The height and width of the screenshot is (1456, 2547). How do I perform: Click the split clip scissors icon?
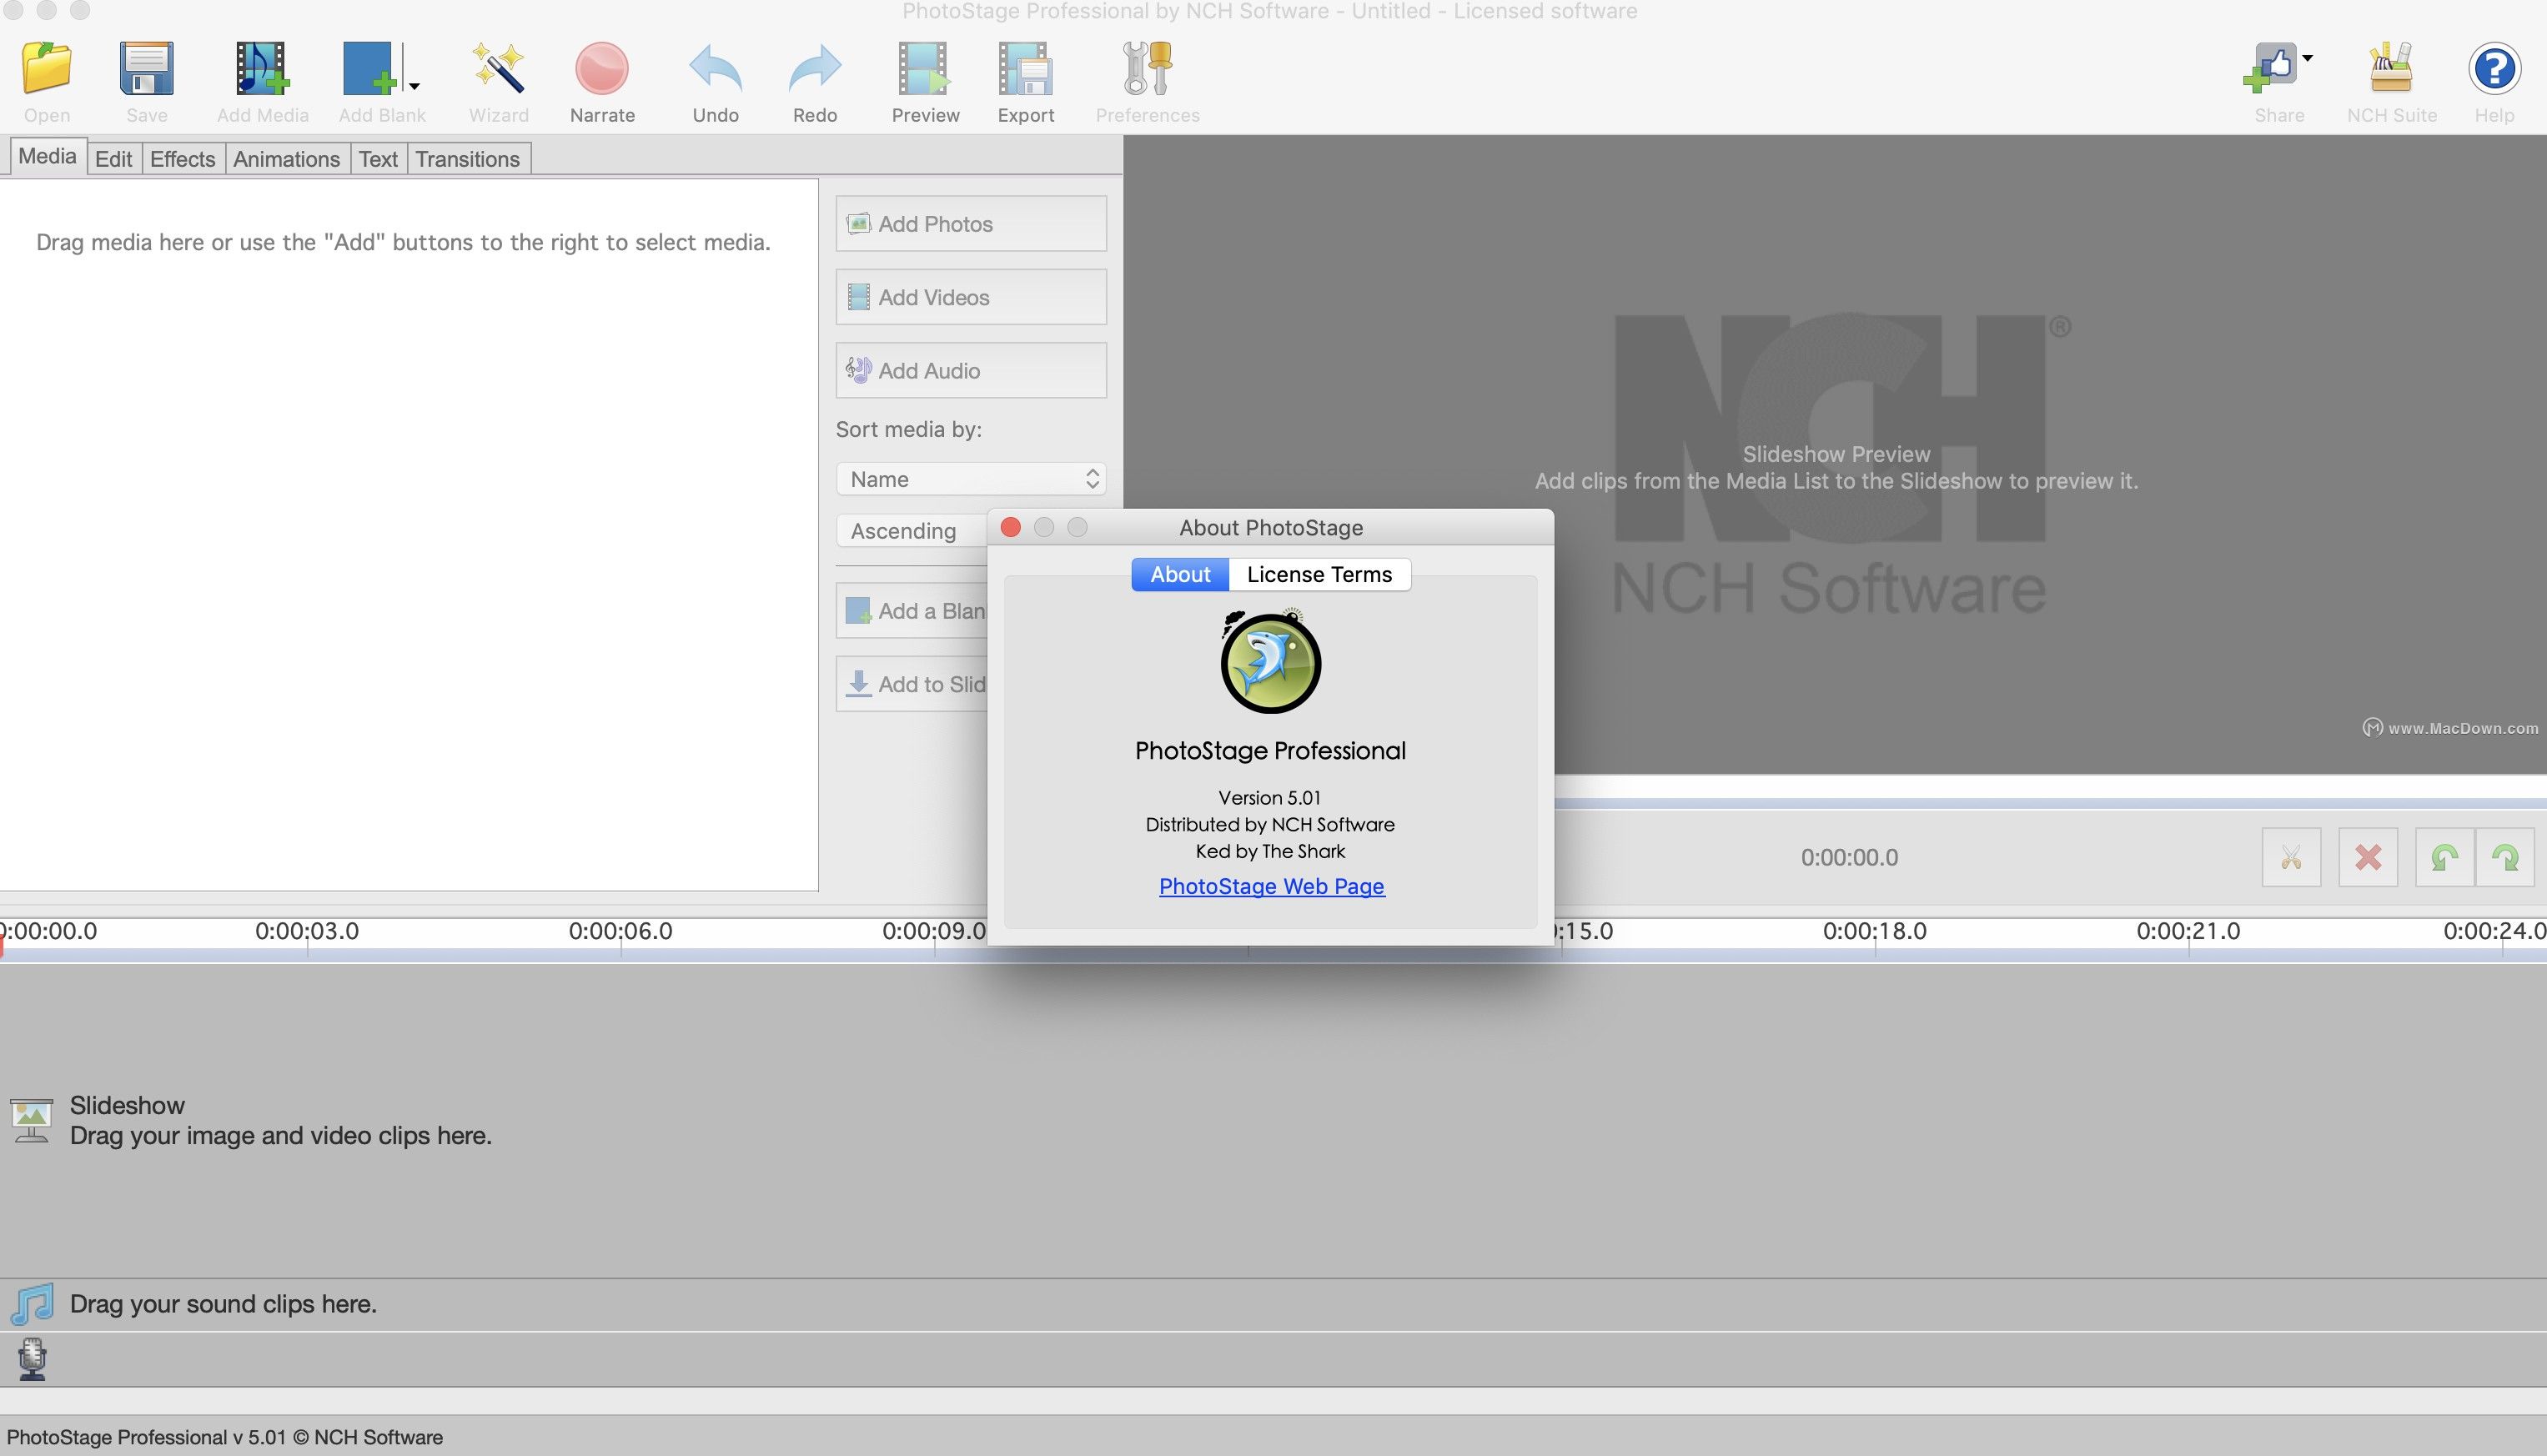[2291, 857]
